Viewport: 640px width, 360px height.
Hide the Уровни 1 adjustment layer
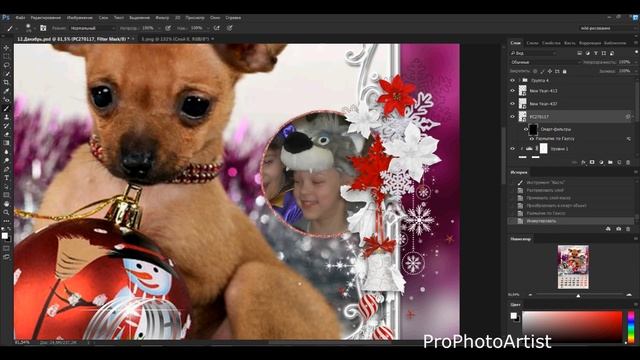513,149
